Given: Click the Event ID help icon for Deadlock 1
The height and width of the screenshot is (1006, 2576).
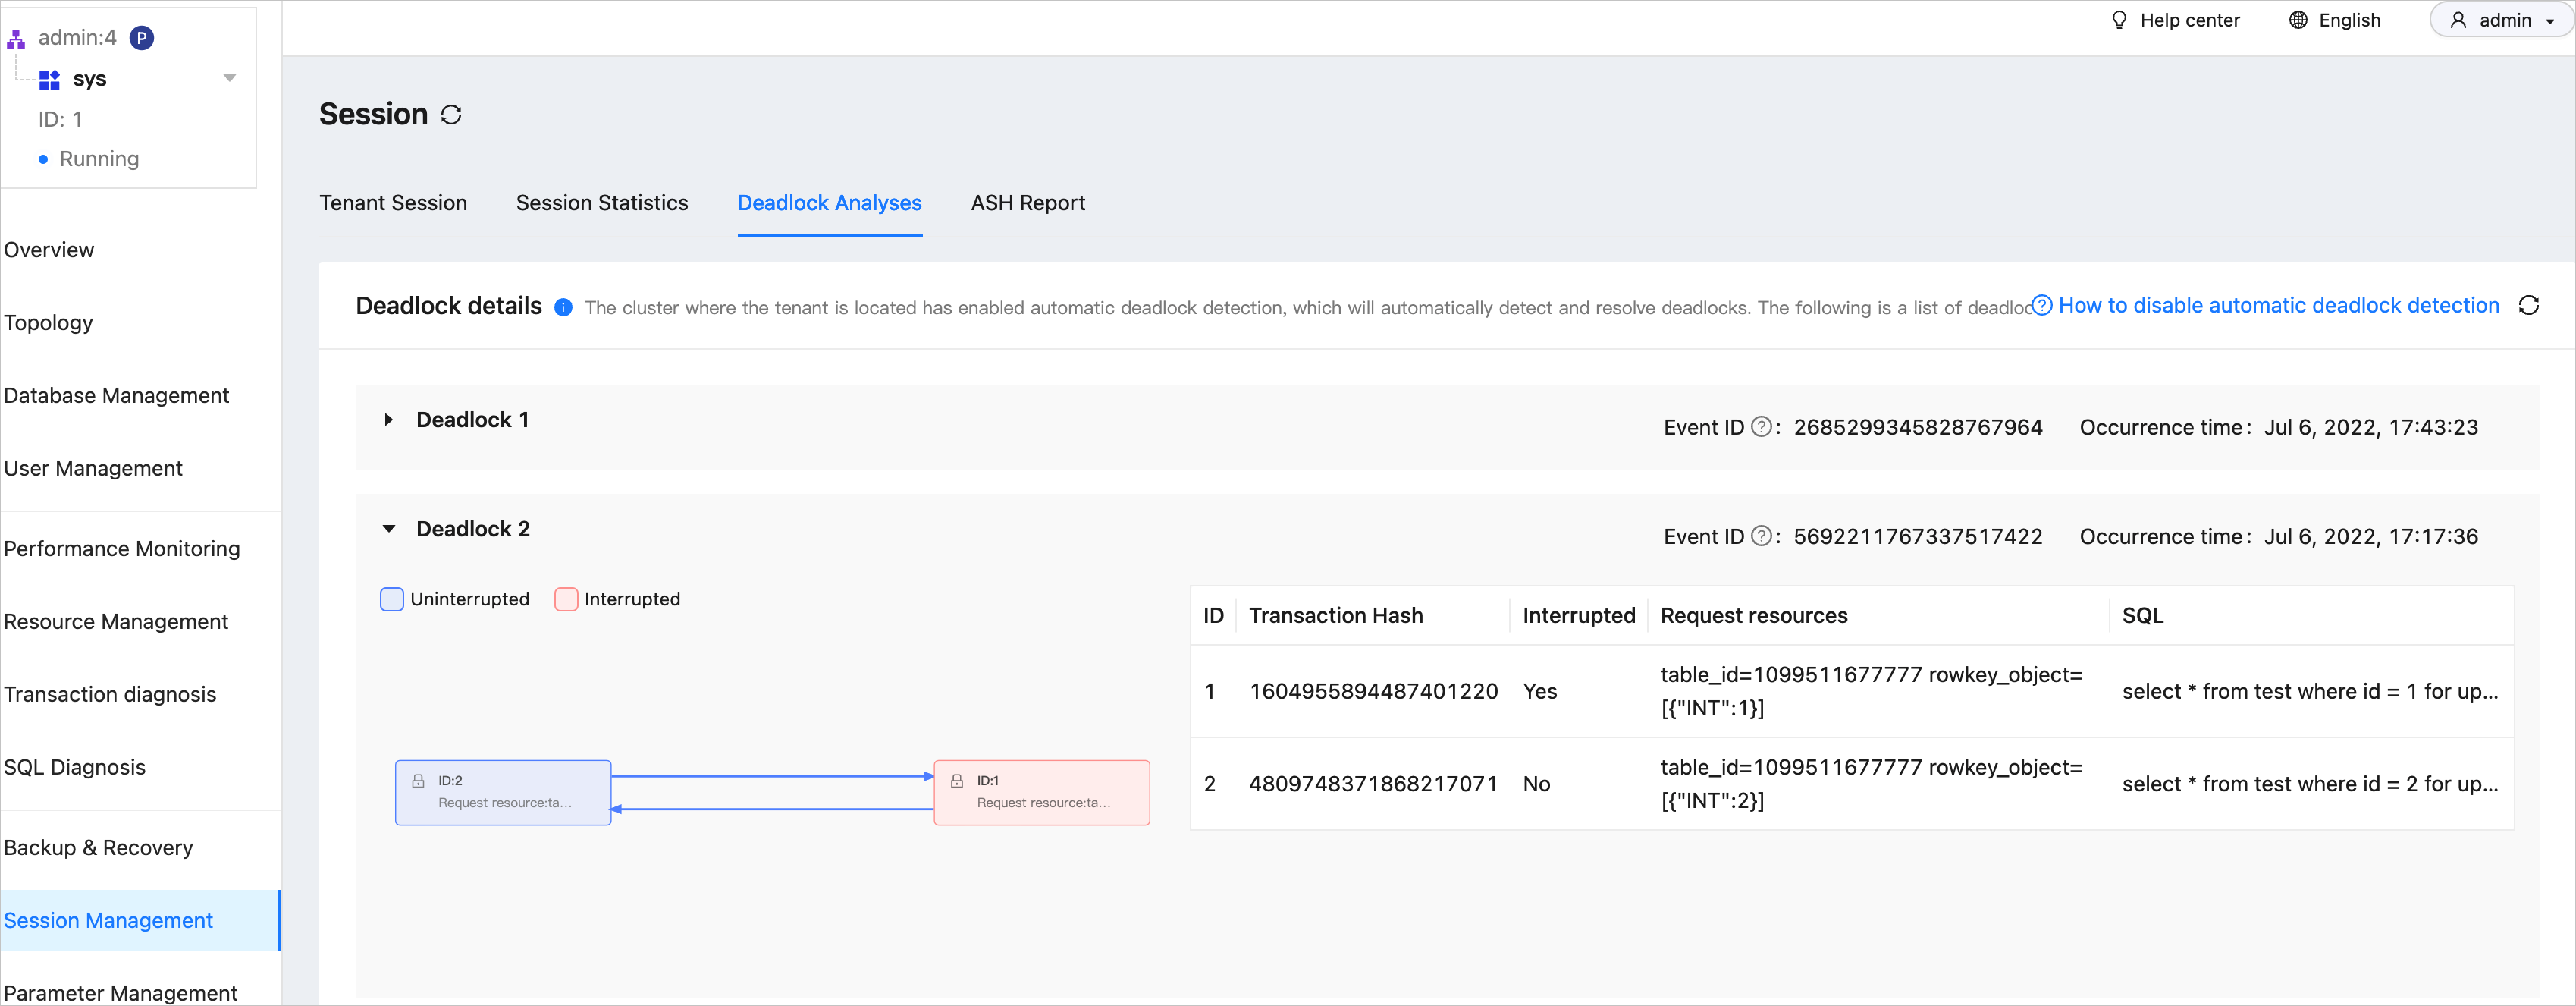Looking at the screenshot, I should click(1761, 427).
